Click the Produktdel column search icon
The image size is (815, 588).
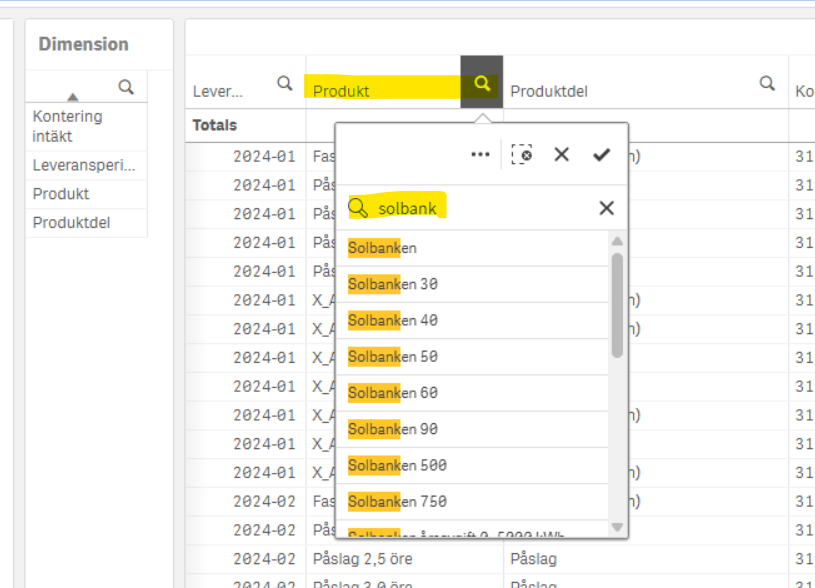coord(767,84)
